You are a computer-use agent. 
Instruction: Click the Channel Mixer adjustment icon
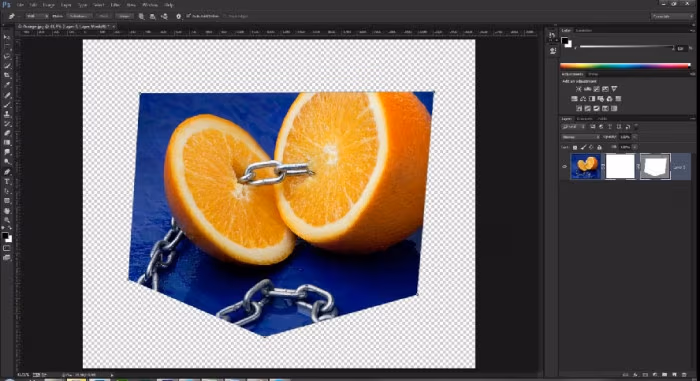pos(609,99)
